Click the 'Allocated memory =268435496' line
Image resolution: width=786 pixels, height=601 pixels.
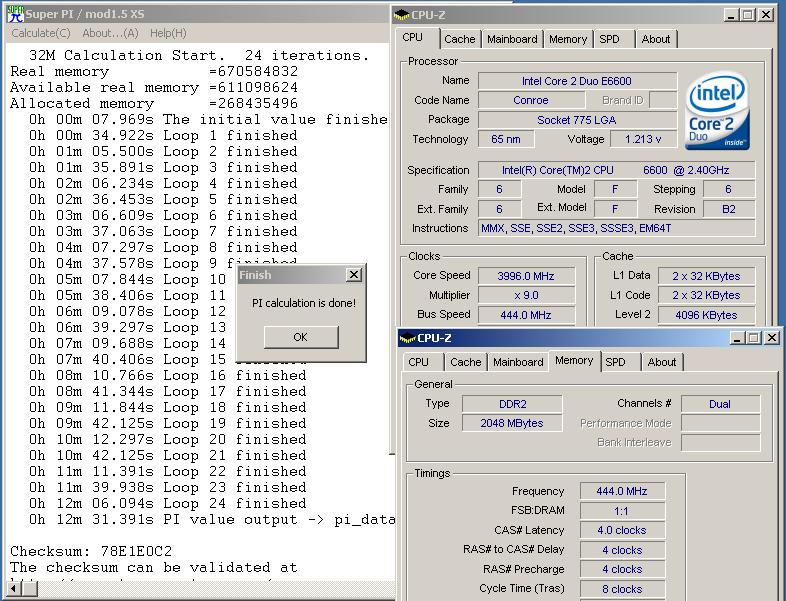pyautogui.click(x=154, y=103)
